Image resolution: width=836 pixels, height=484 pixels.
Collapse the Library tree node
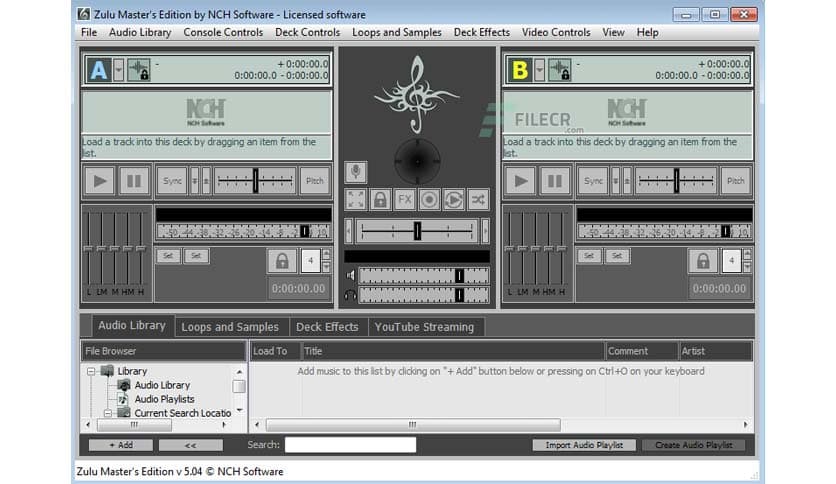click(91, 371)
